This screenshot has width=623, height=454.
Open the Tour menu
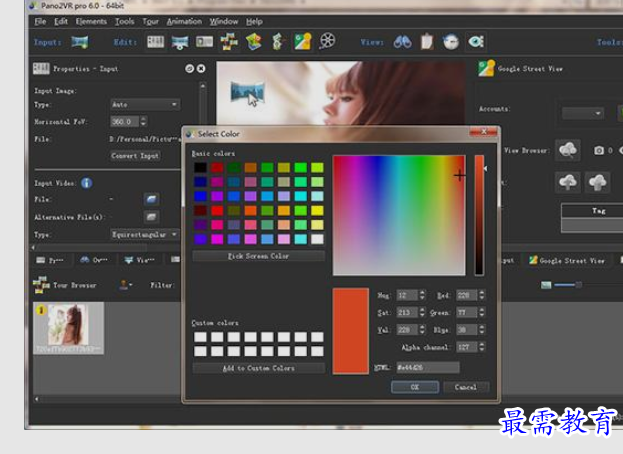(151, 21)
